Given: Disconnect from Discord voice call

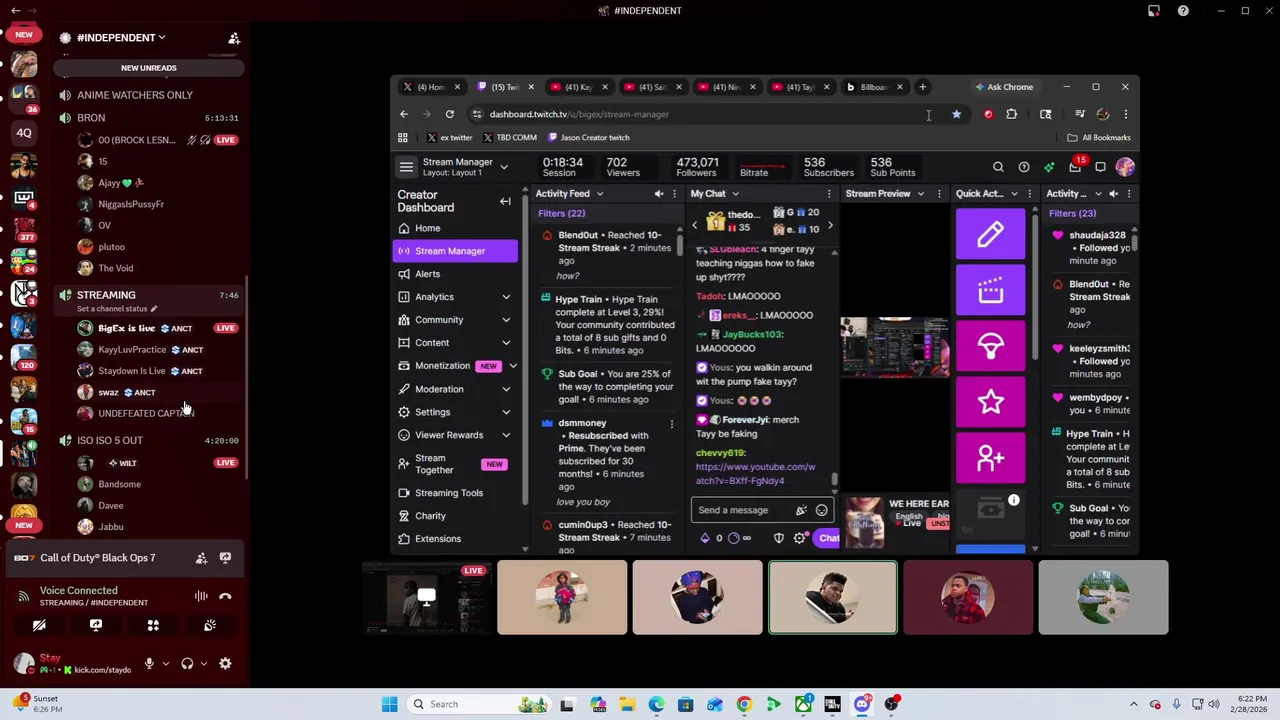Looking at the screenshot, I should [225, 596].
